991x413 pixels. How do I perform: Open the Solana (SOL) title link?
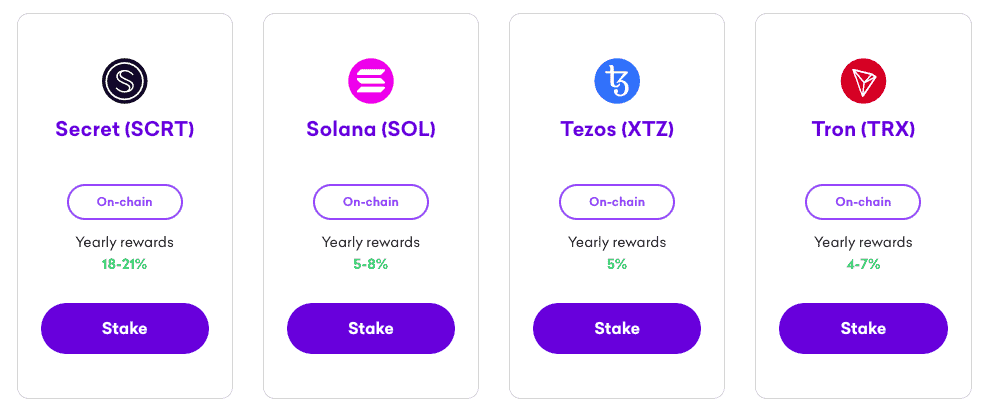pos(371,129)
